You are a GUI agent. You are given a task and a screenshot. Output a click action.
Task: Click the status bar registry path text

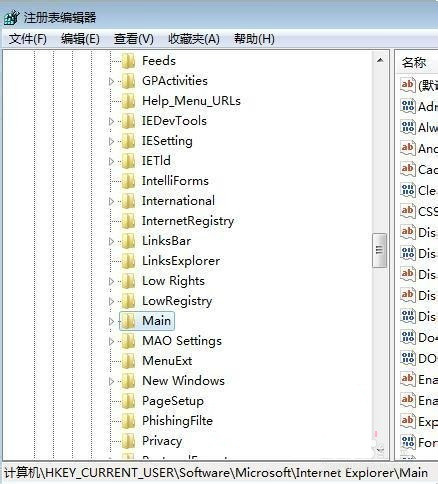click(x=216, y=473)
